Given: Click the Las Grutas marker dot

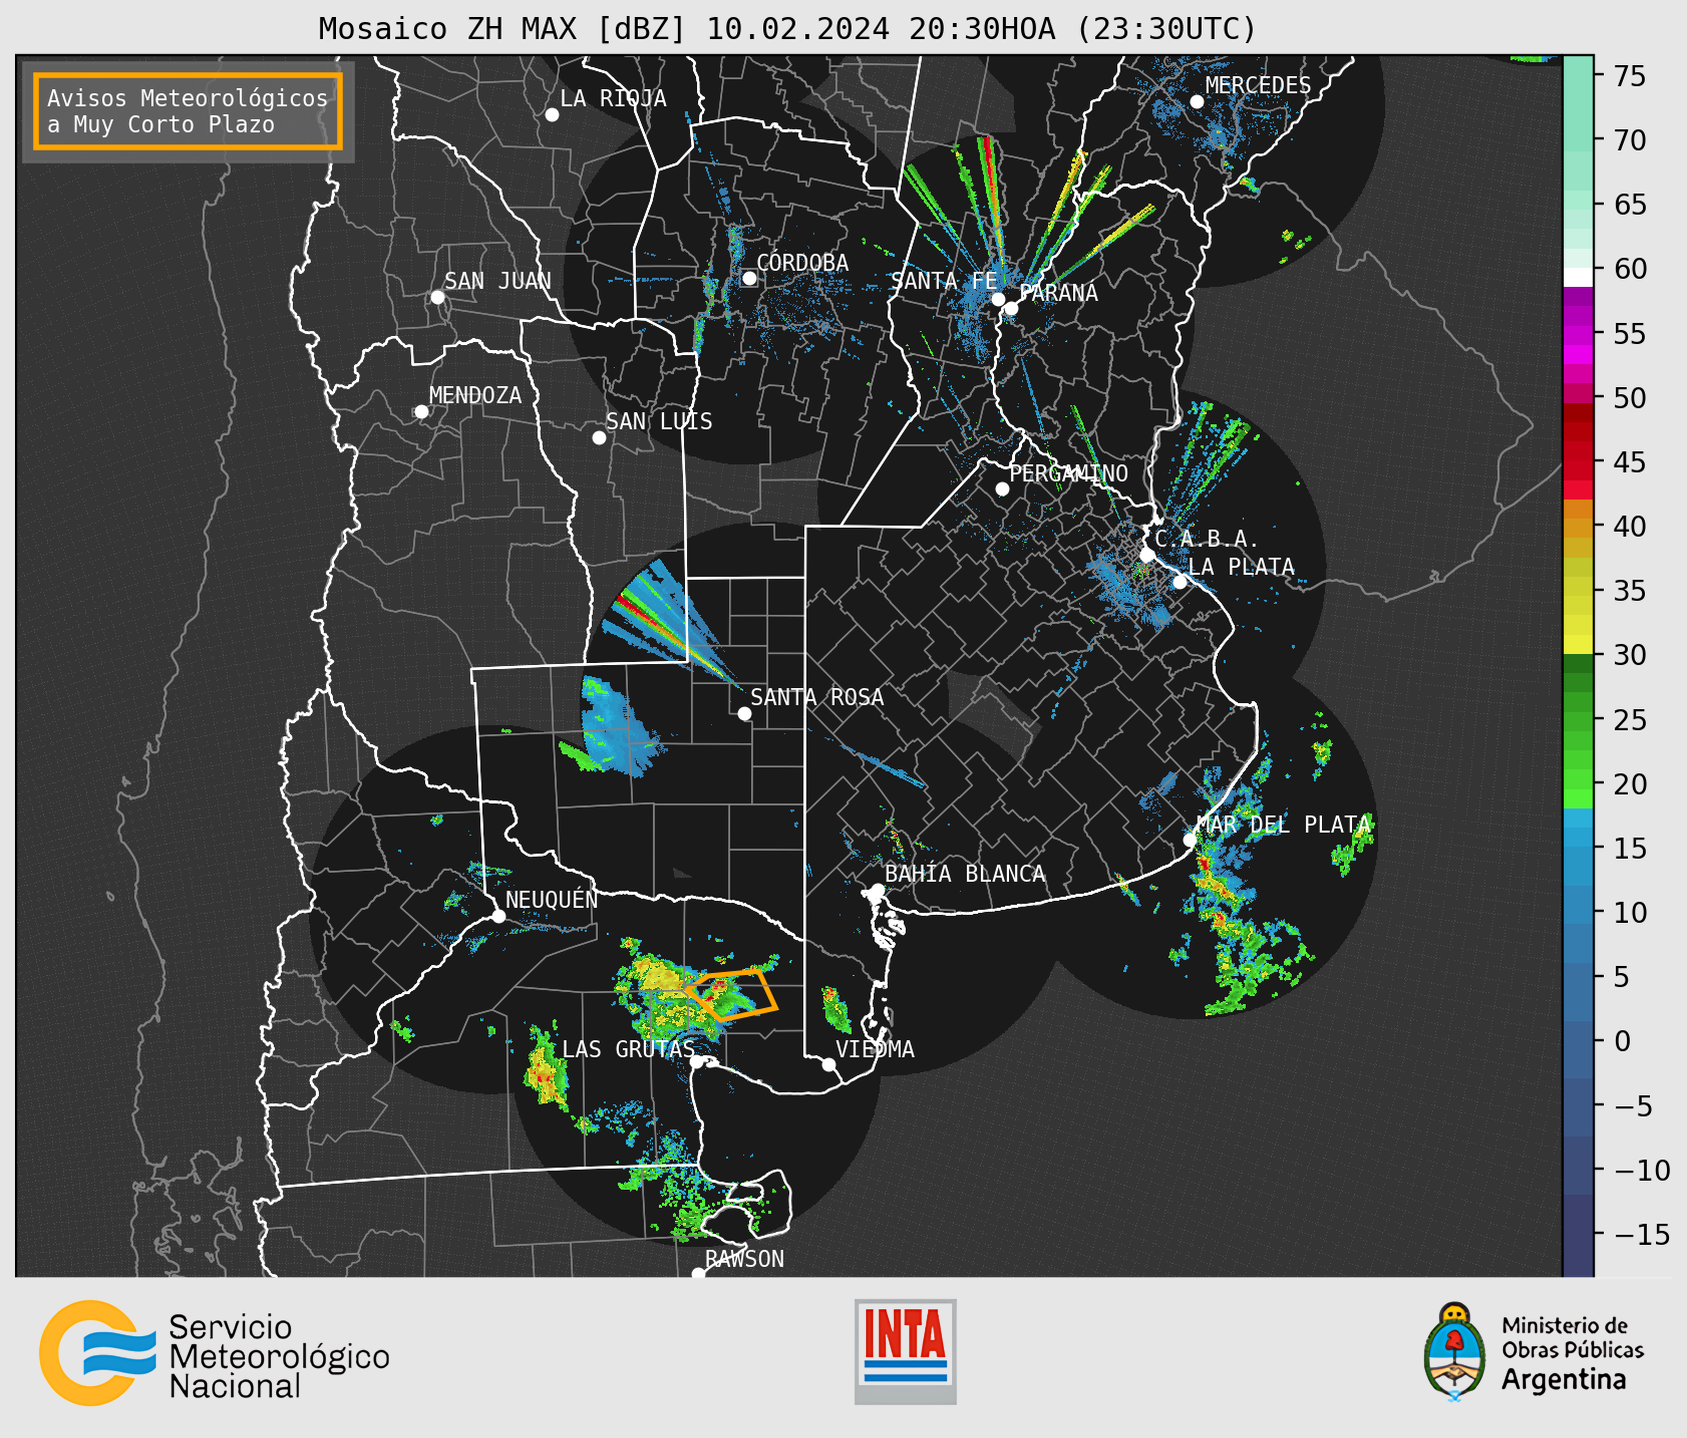Looking at the screenshot, I should (x=697, y=1062).
